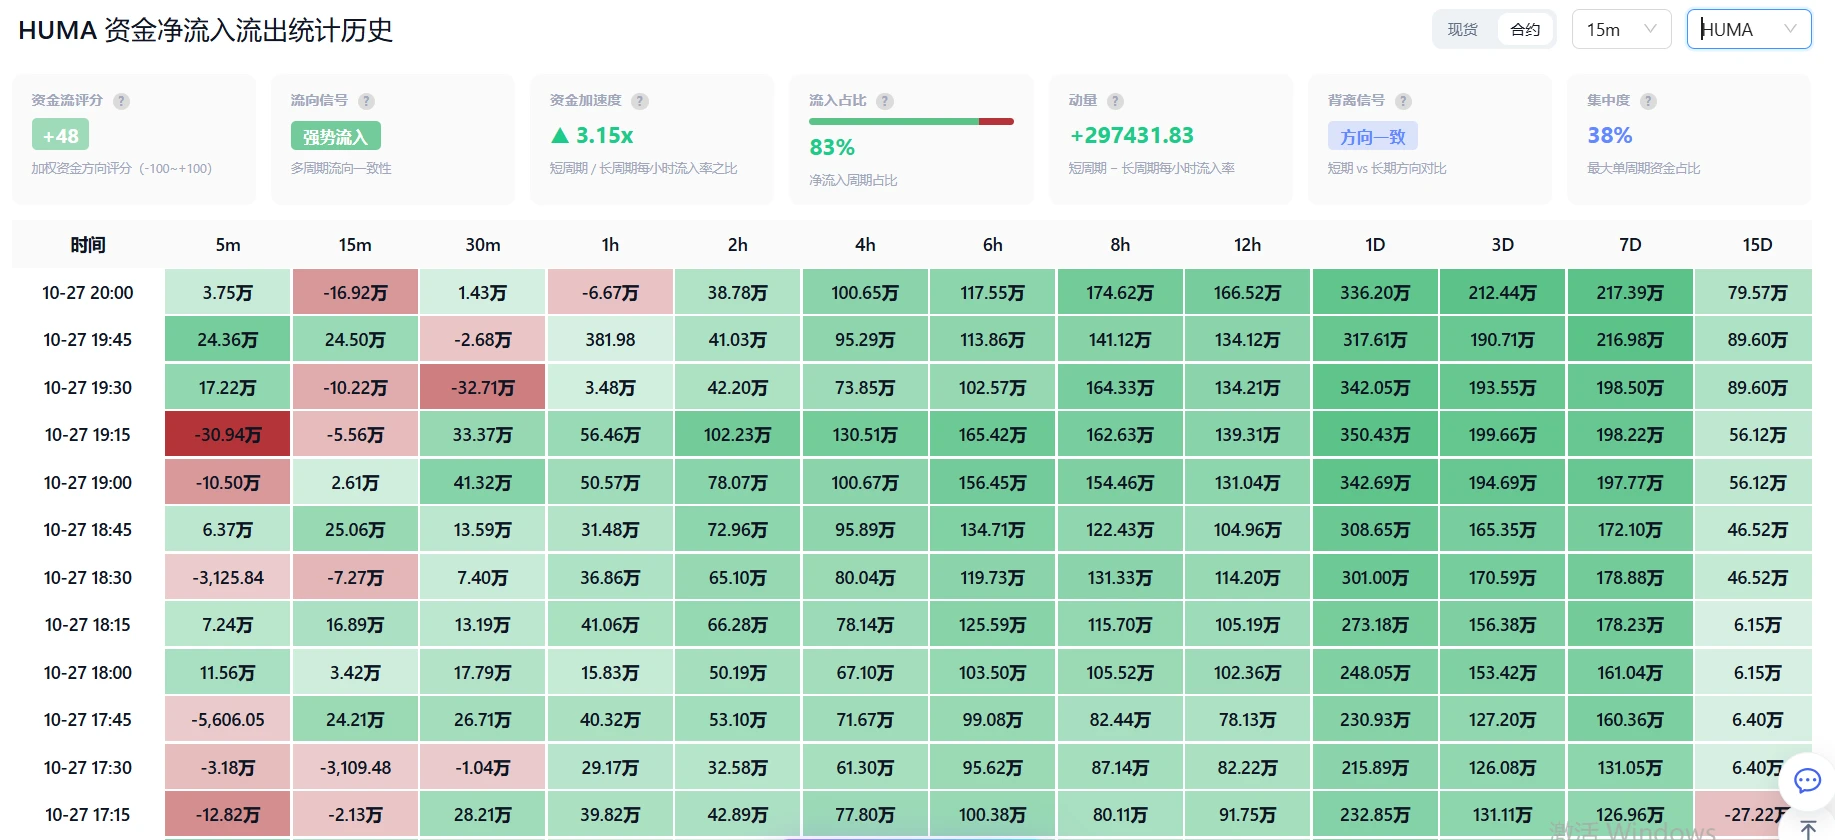This screenshot has height=840, width=1835.
Task: Click the 381.98 cell in 1h column
Action: (610, 340)
